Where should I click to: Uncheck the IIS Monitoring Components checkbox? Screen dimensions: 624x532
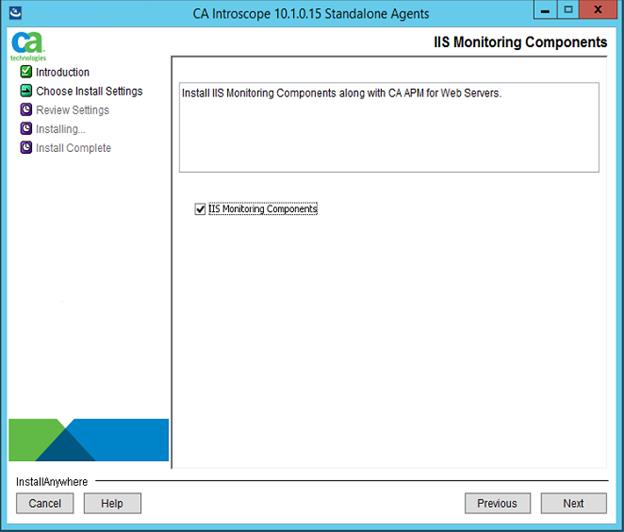pyautogui.click(x=200, y=209)
